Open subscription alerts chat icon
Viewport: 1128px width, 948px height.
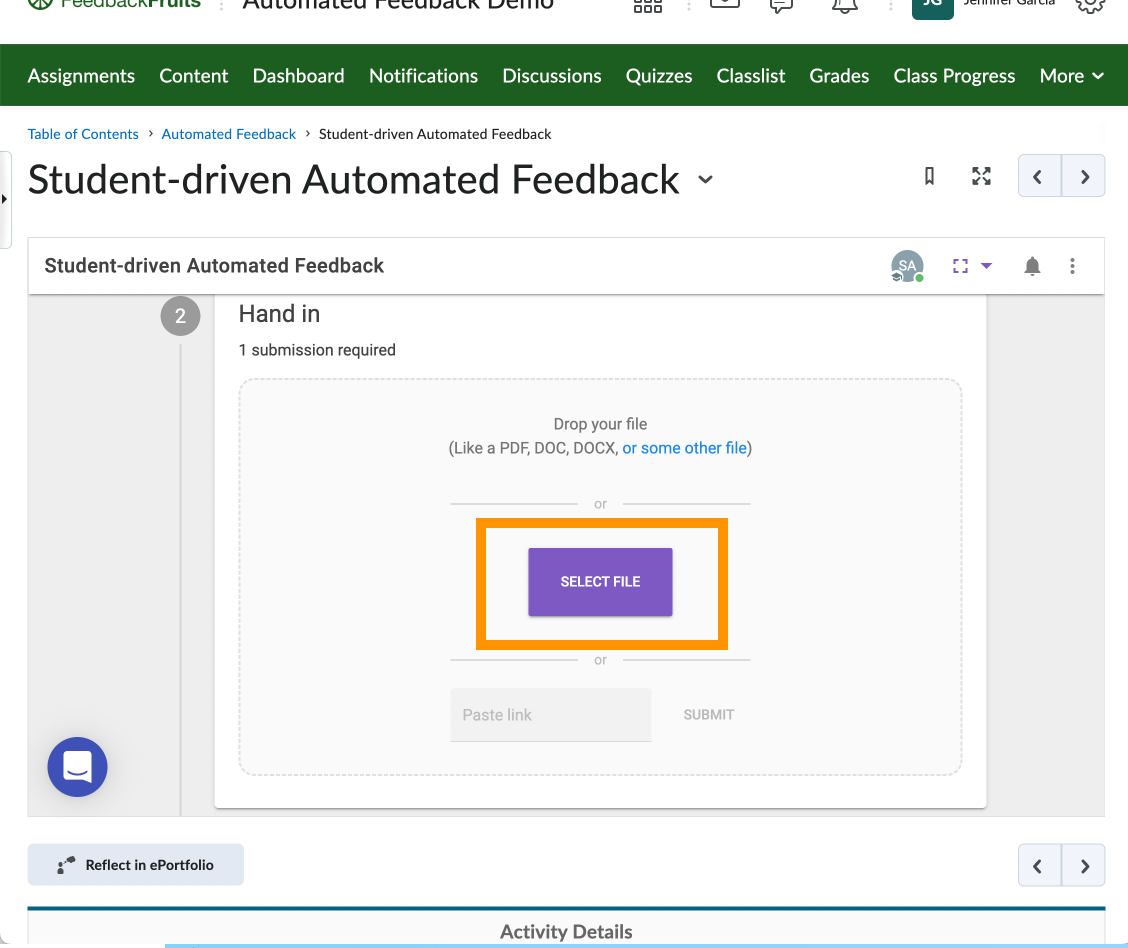[781, 6]
